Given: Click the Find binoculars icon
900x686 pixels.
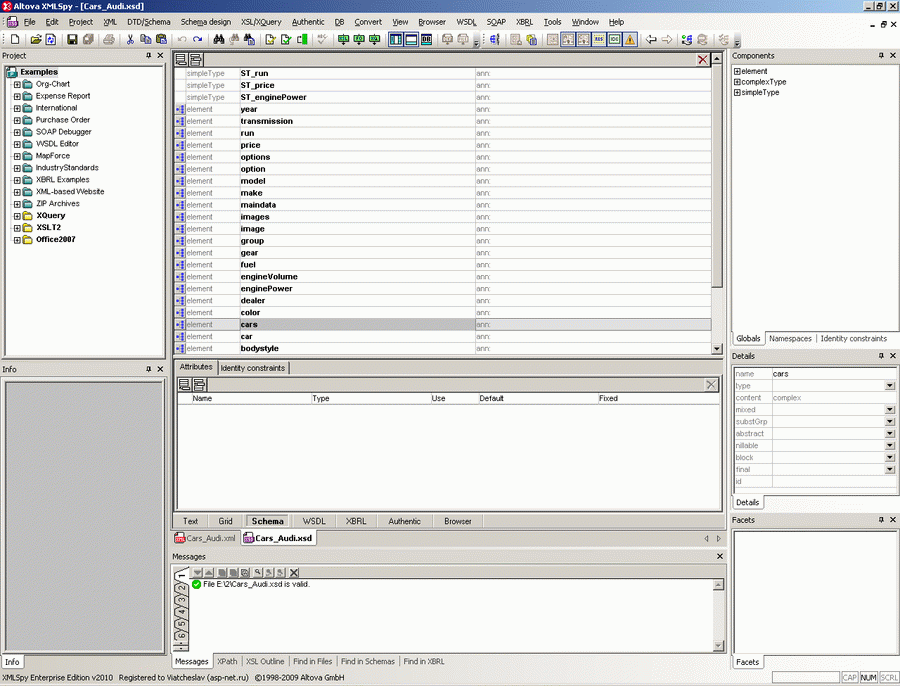Looking at the screenshot, I should tap(219, 39).
